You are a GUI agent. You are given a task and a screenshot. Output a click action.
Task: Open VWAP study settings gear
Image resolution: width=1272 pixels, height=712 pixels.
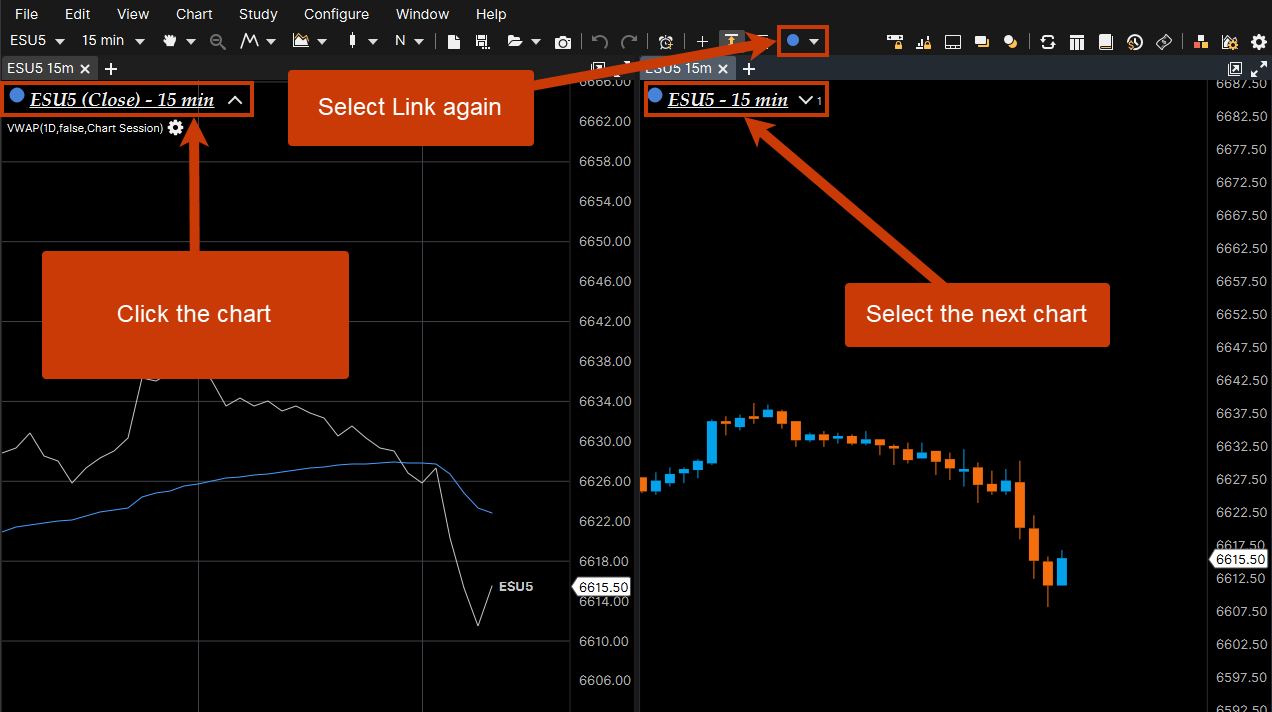(x=176, y=128)
